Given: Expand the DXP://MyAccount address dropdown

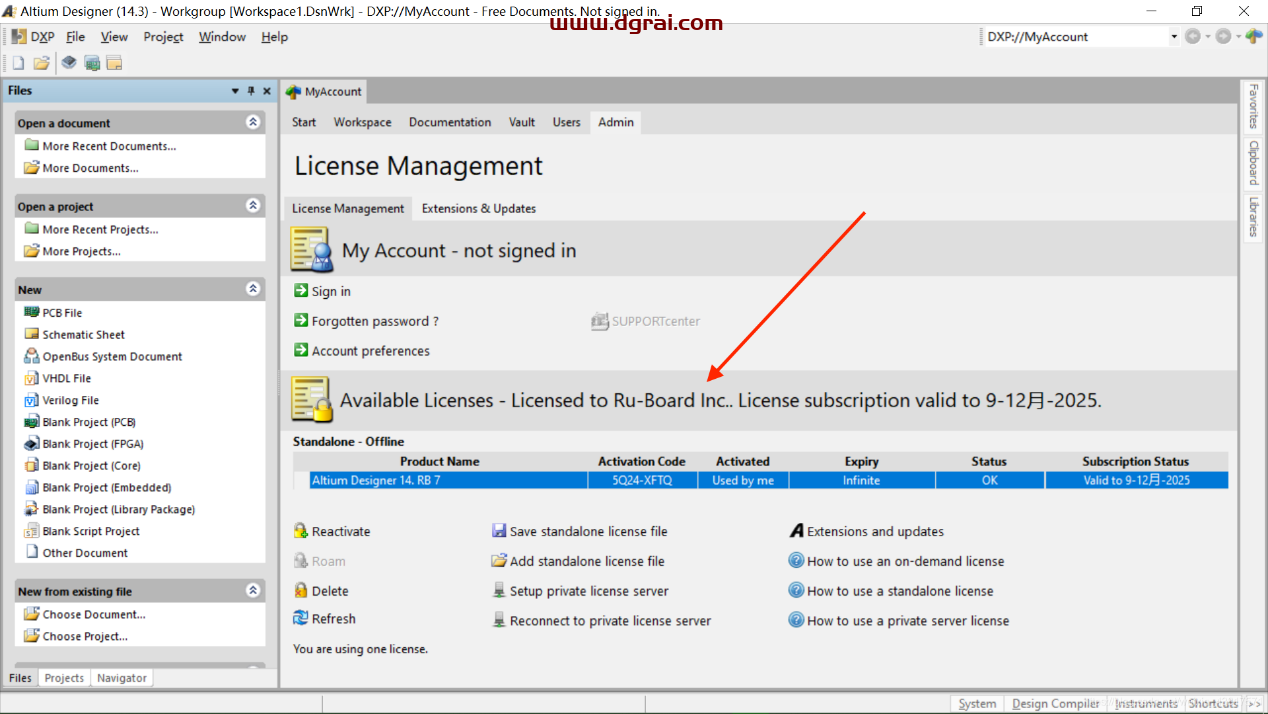Looking at the screenshot, I should [x=1174, y=37].
